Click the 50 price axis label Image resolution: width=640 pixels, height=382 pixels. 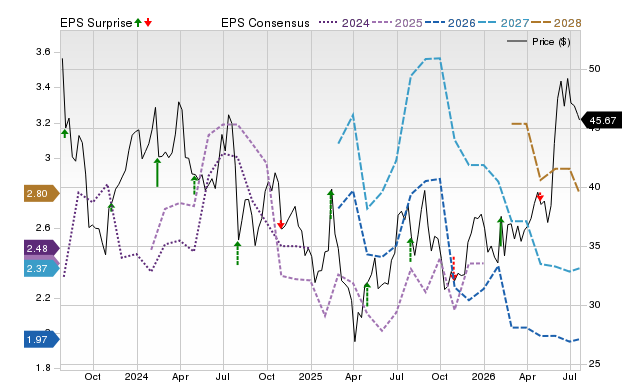[594, 69]
